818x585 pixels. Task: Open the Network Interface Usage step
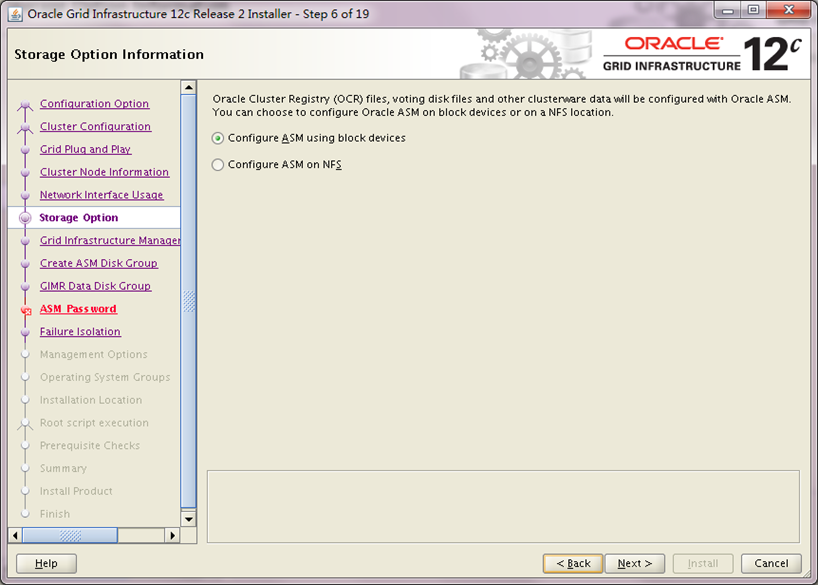101,195
